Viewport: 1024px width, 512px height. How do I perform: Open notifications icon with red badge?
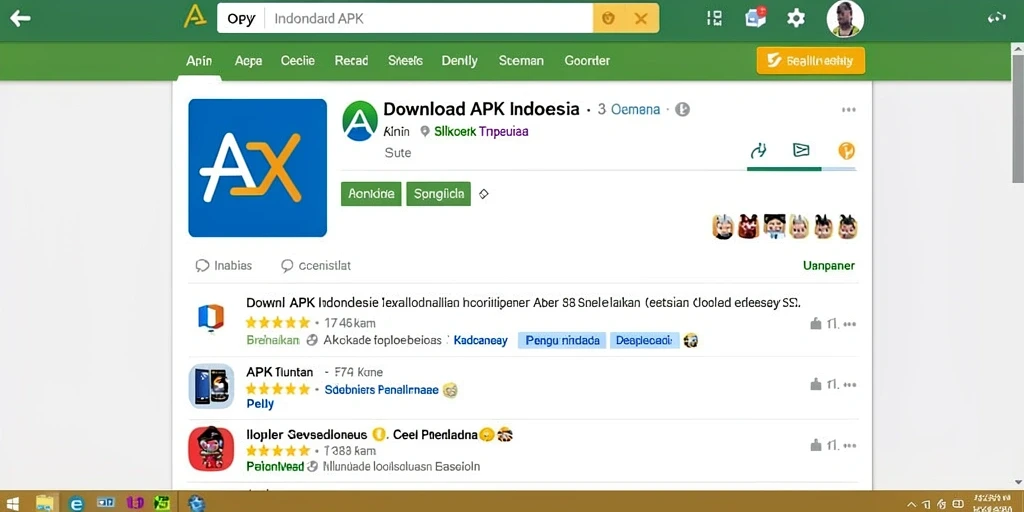[756, 17]
